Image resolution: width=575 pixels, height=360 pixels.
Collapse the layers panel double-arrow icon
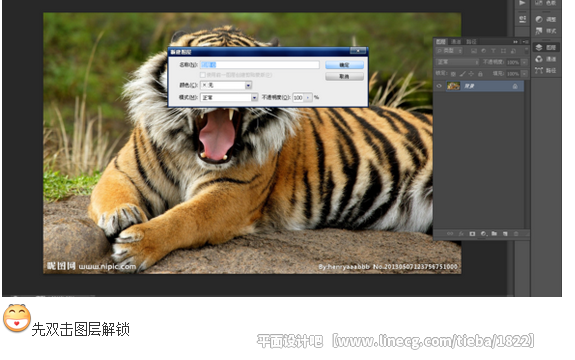point(515,42)
